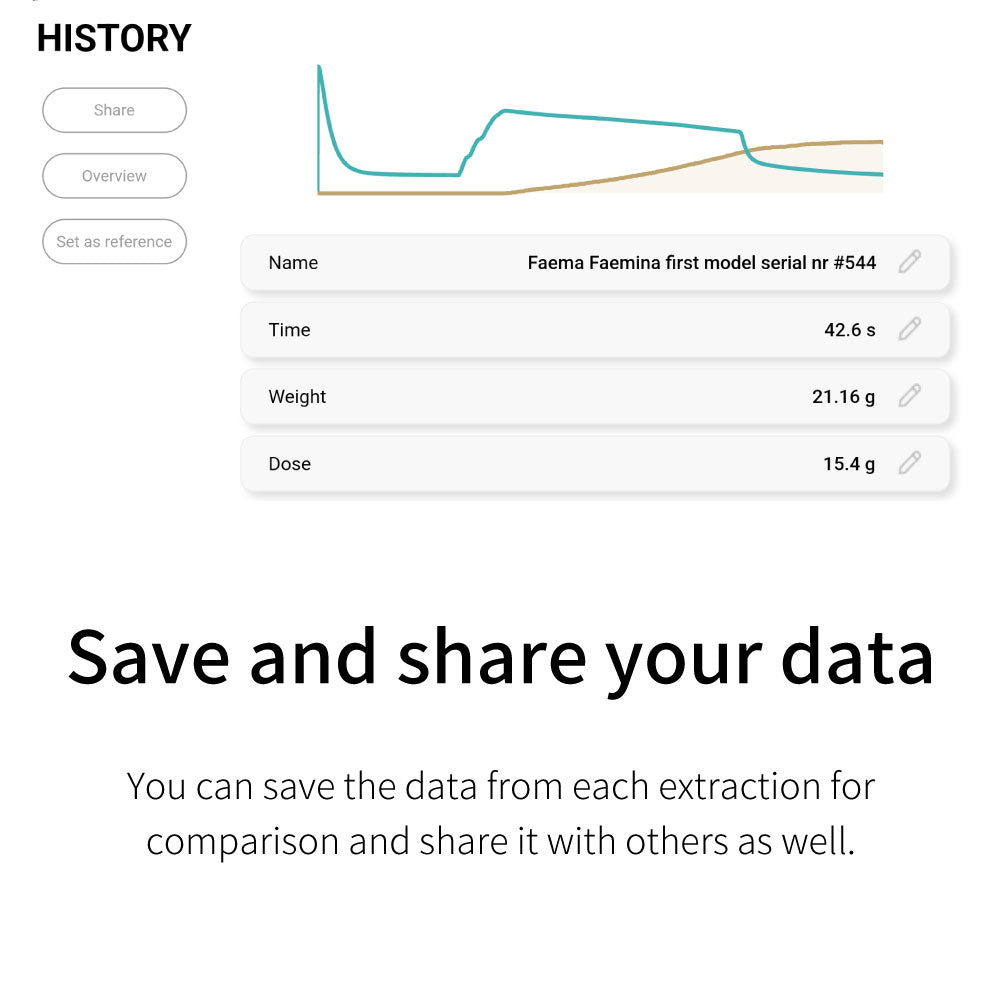
Task: Click the 42.6 s time value
Action: [849, 330]
